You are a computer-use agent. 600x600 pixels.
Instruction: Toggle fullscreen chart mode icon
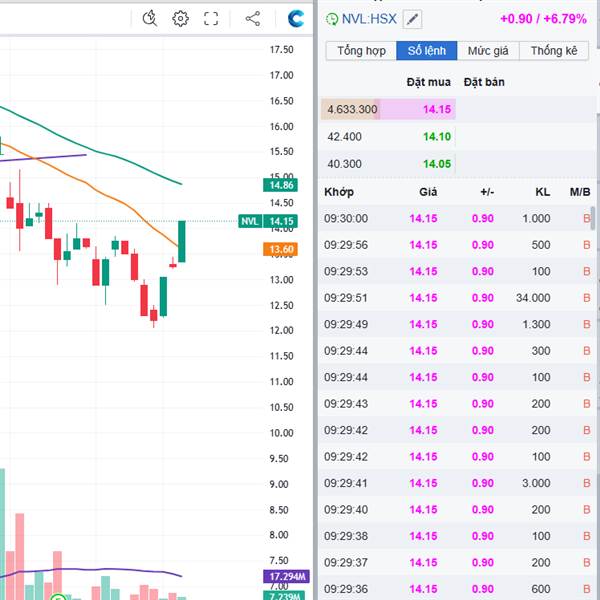[211, 18]
